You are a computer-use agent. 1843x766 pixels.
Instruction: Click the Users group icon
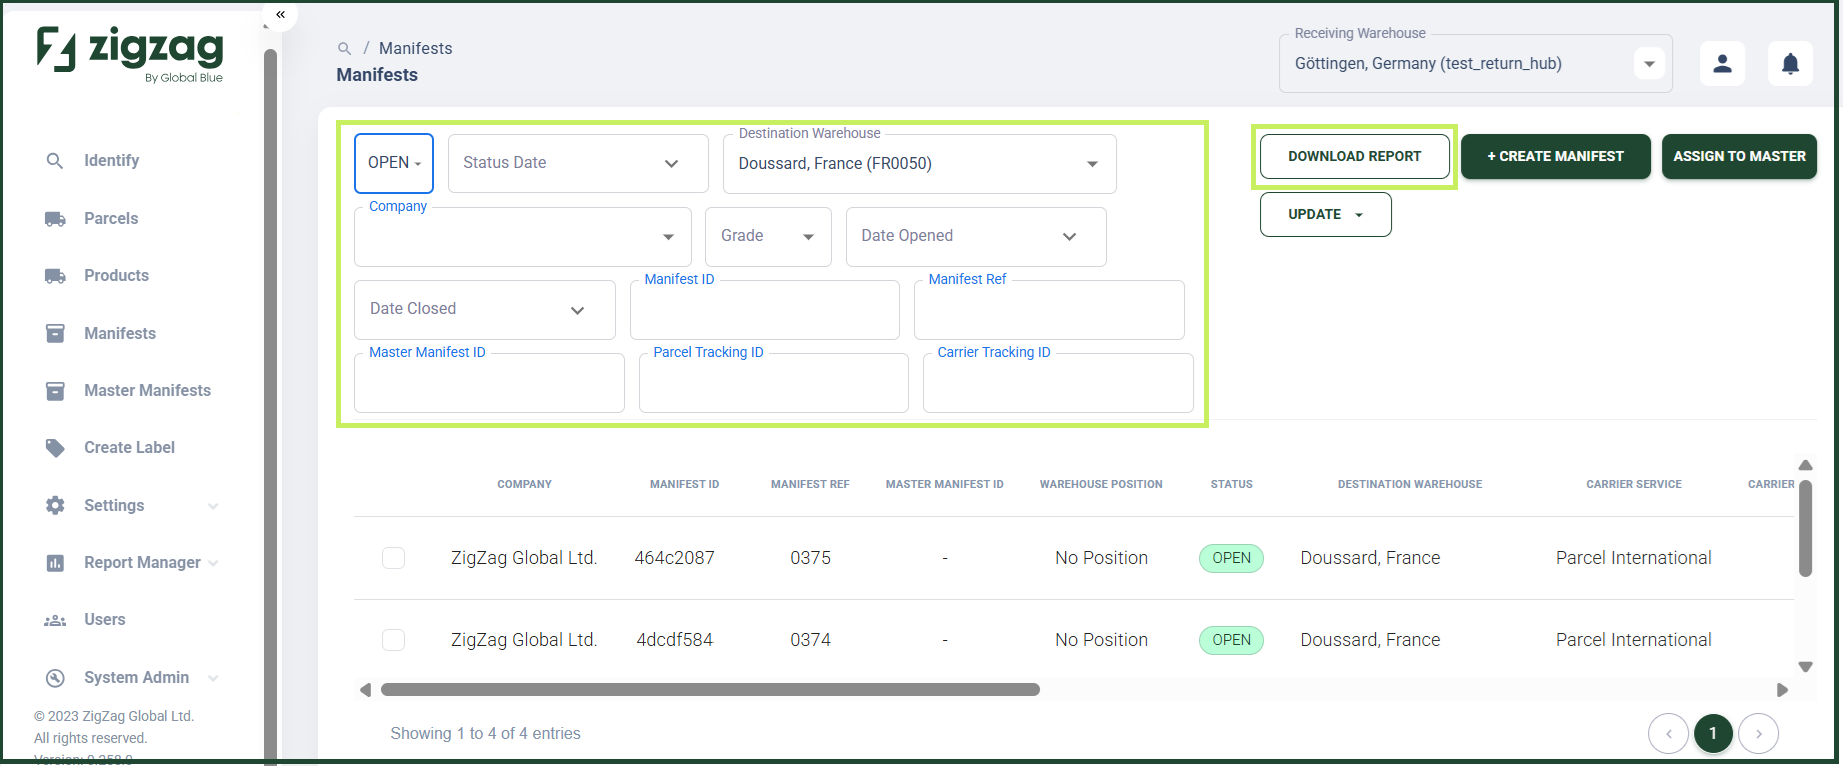coord(55,620)
